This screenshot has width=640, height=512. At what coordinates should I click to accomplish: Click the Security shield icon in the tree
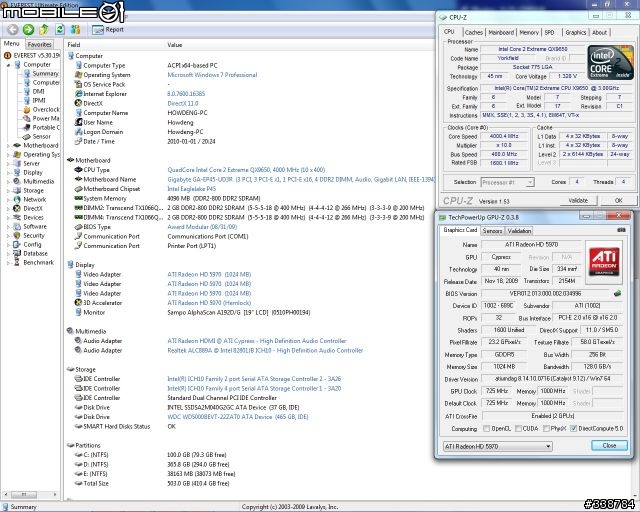pos(17,235)
